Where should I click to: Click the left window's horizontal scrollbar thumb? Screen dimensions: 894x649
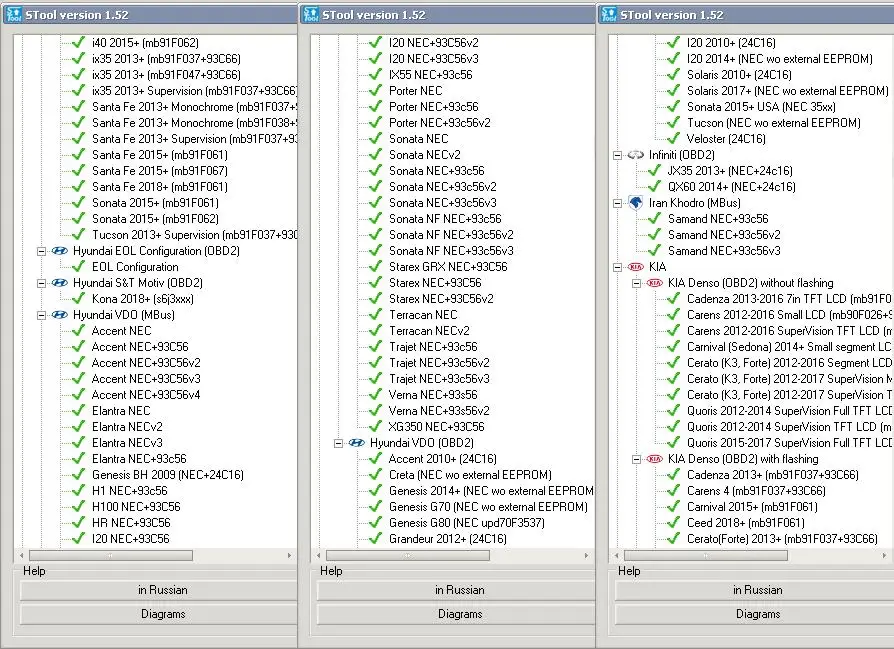(x=111, y=555)
